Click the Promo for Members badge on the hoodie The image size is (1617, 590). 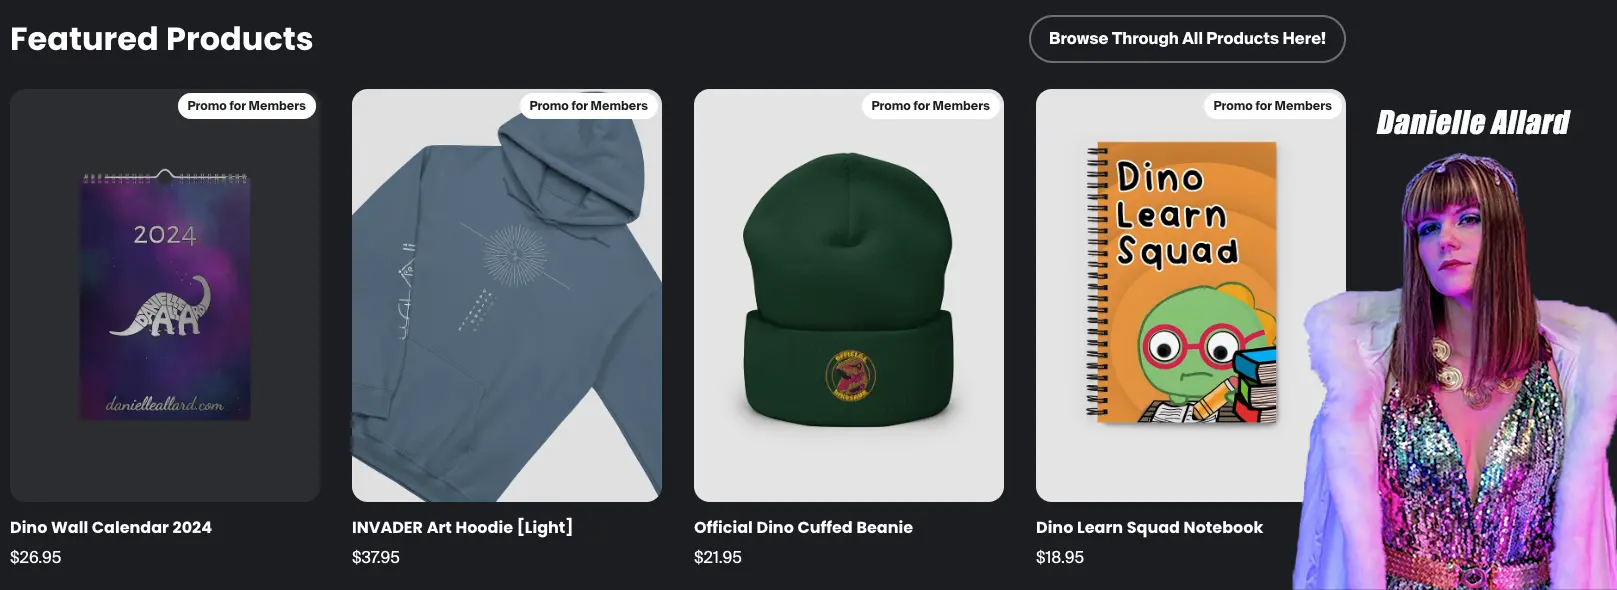[588, 105]
